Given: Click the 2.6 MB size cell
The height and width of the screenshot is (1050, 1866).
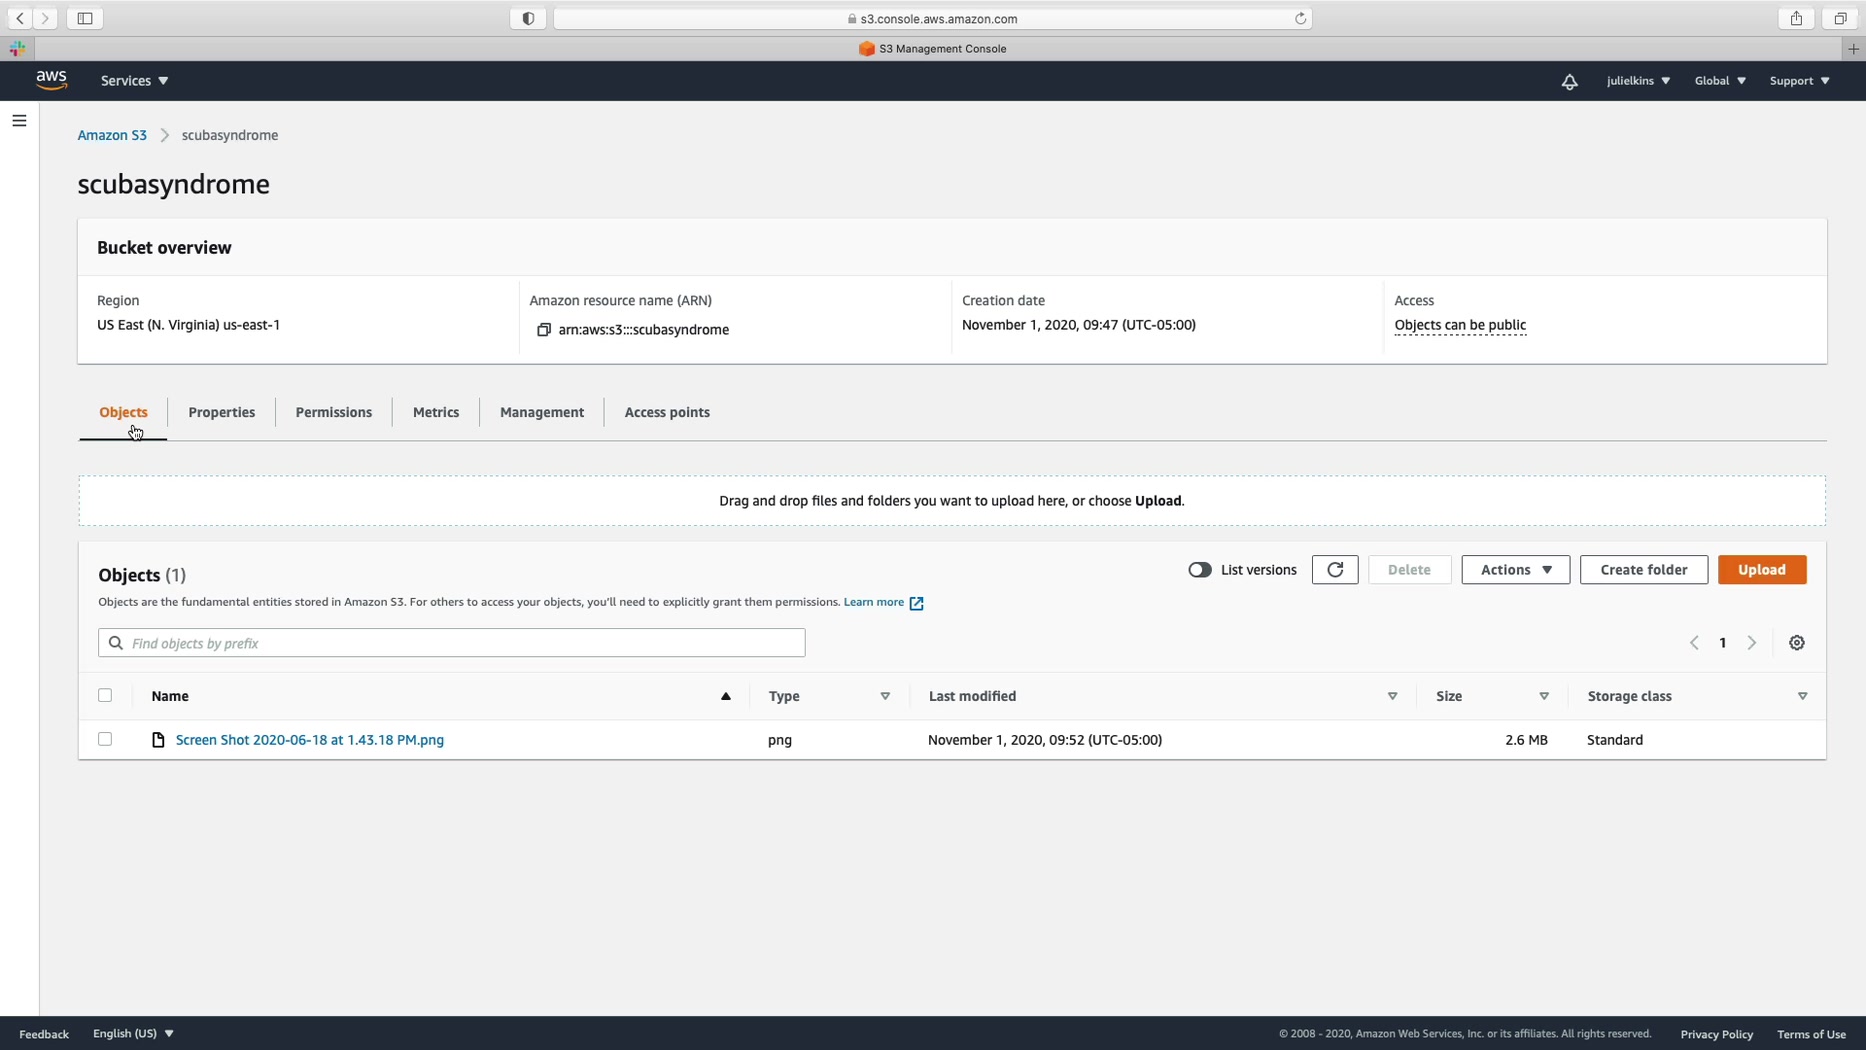Looking at the screenshot, I should pos(1526,740).
